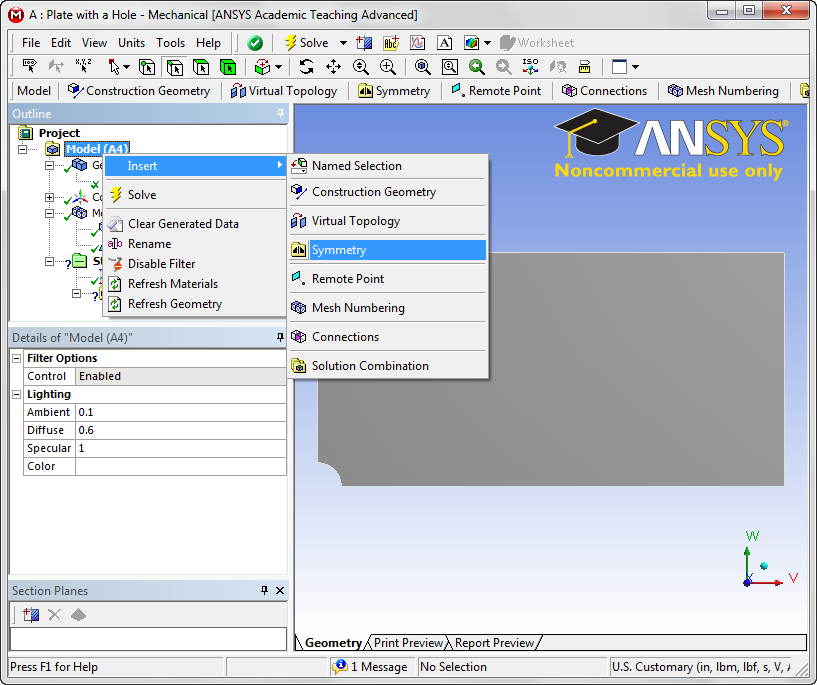Click the Solve lightning button in toolbar
The image size is (817, 685).
(x=306, y=43)
